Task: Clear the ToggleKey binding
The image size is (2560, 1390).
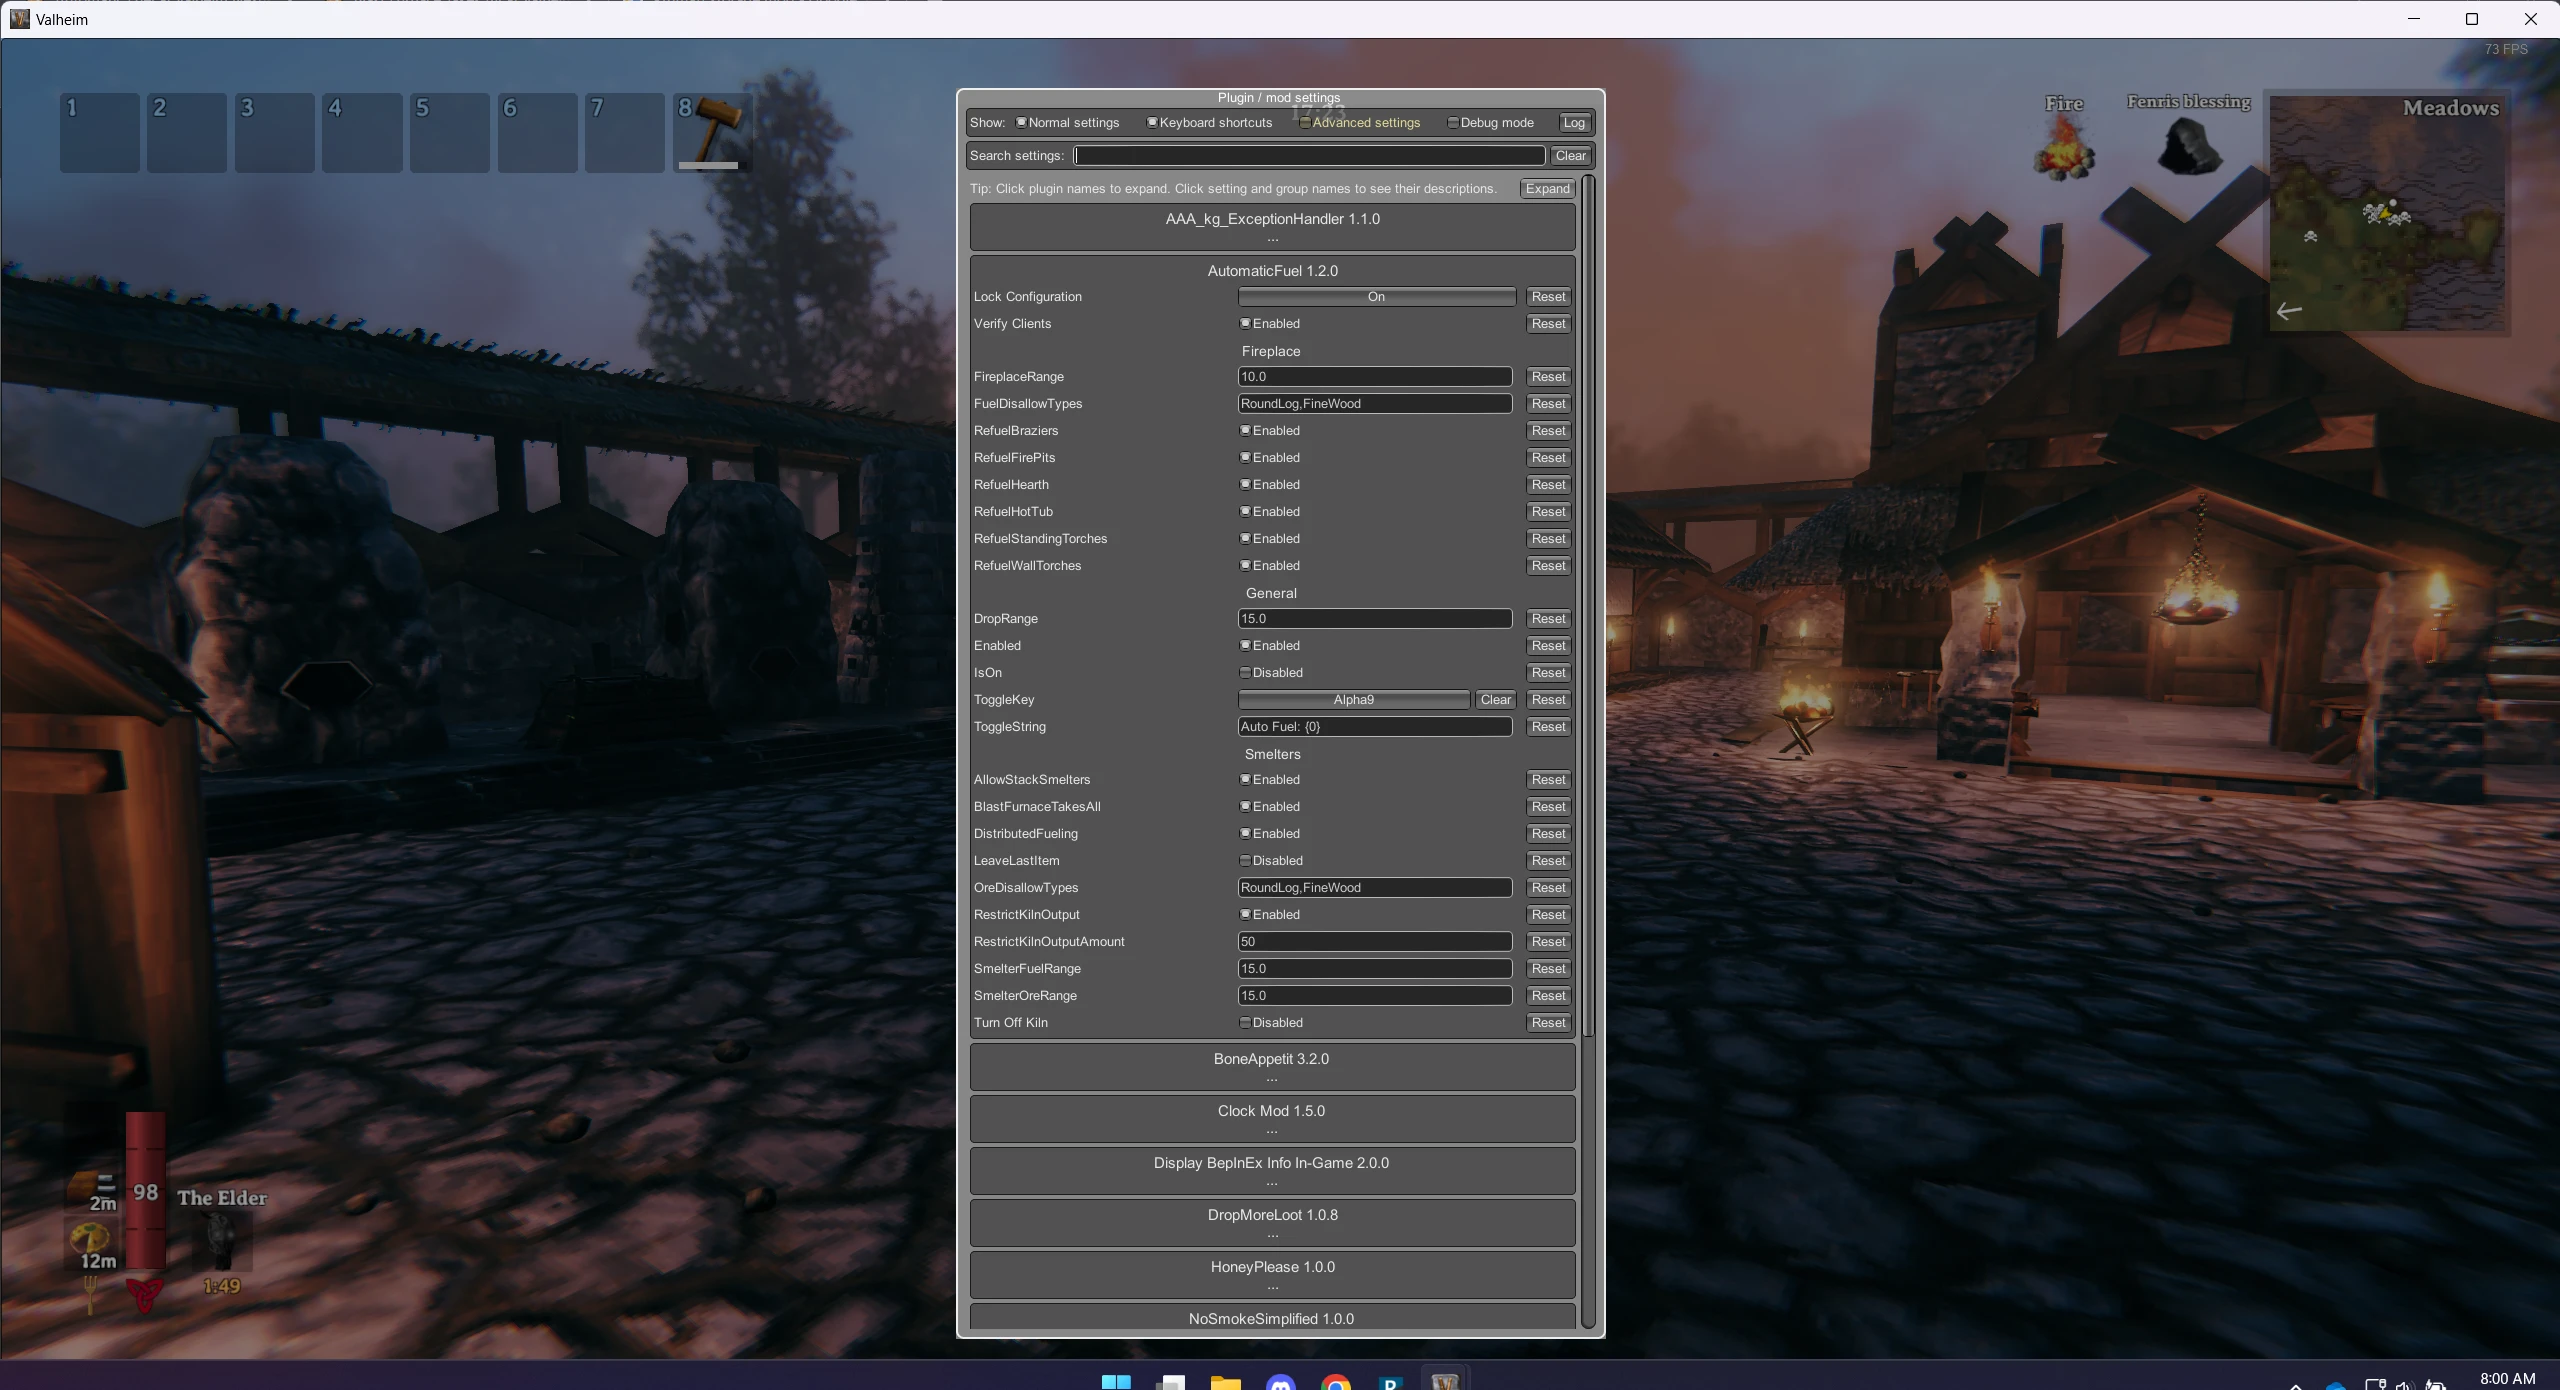Action: click(1496, 700)
